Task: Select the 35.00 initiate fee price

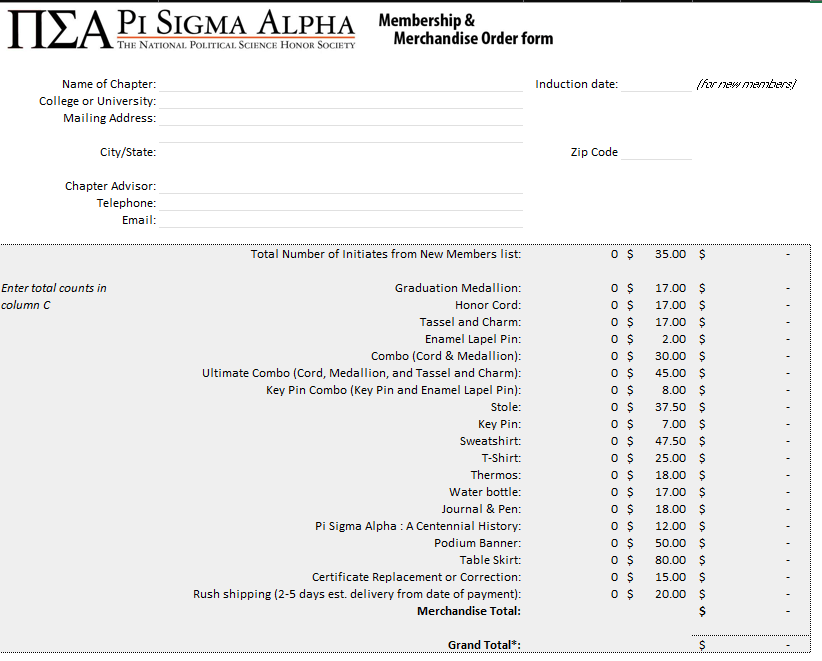Action: pyautogui.click(x=670, y=254)
